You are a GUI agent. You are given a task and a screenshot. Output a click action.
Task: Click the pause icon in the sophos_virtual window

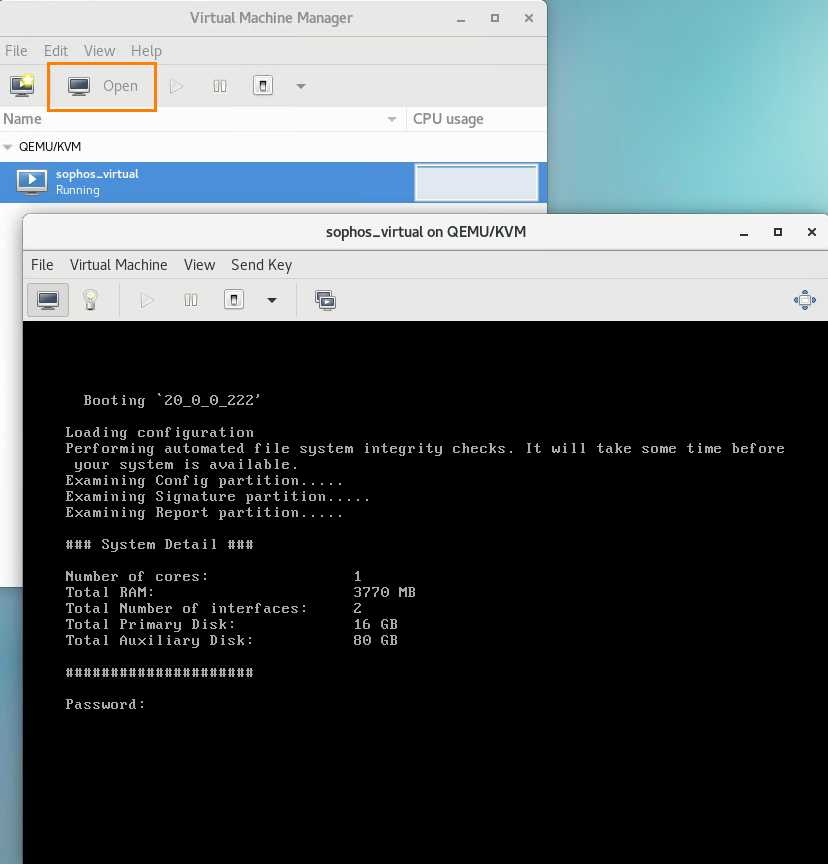click(x=191, y=300)
